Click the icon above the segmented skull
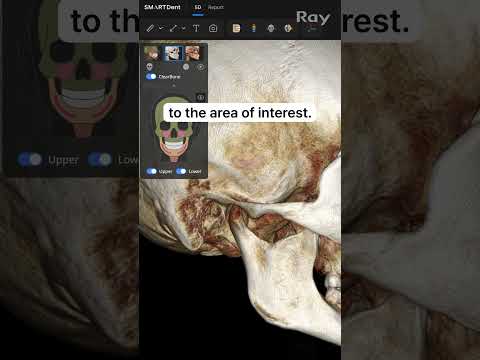 [x=200, y=97]
